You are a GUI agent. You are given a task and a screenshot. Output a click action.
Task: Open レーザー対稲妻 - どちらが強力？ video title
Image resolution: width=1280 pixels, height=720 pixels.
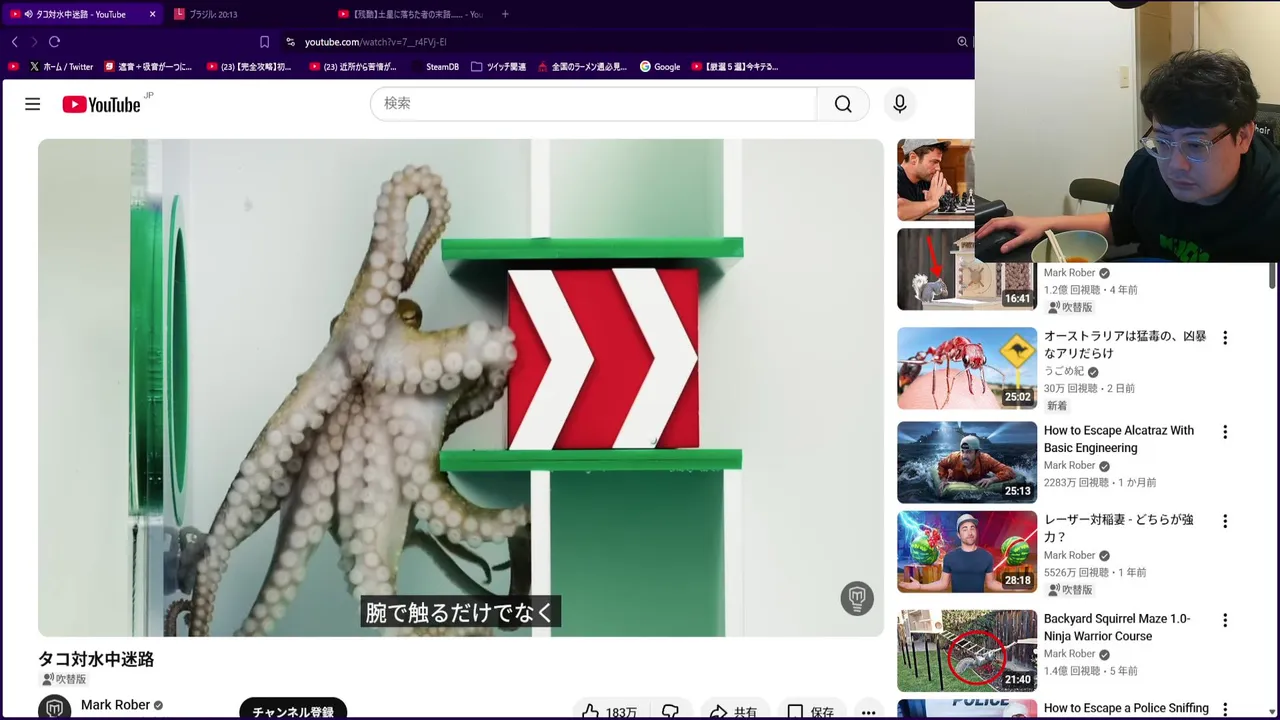pos(1119,528)
